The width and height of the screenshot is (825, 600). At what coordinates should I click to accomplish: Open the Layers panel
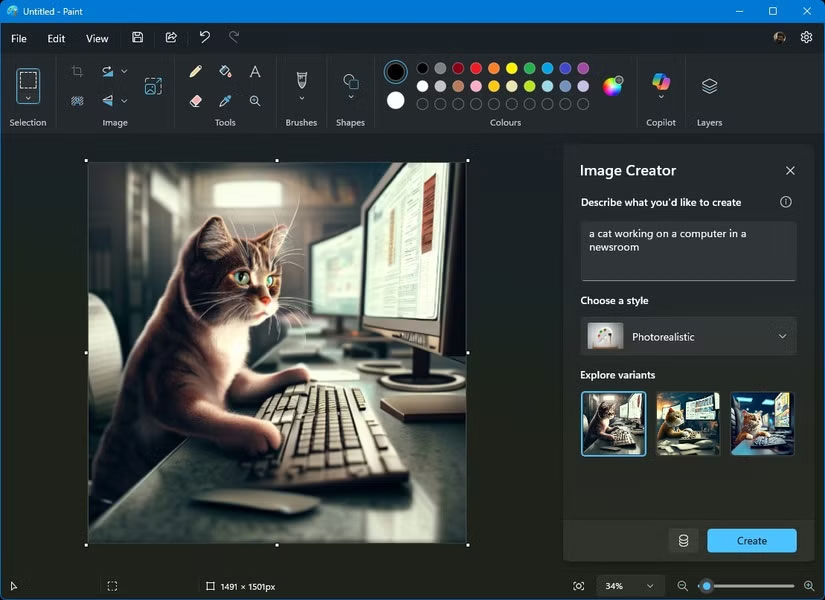click(709, 88)
